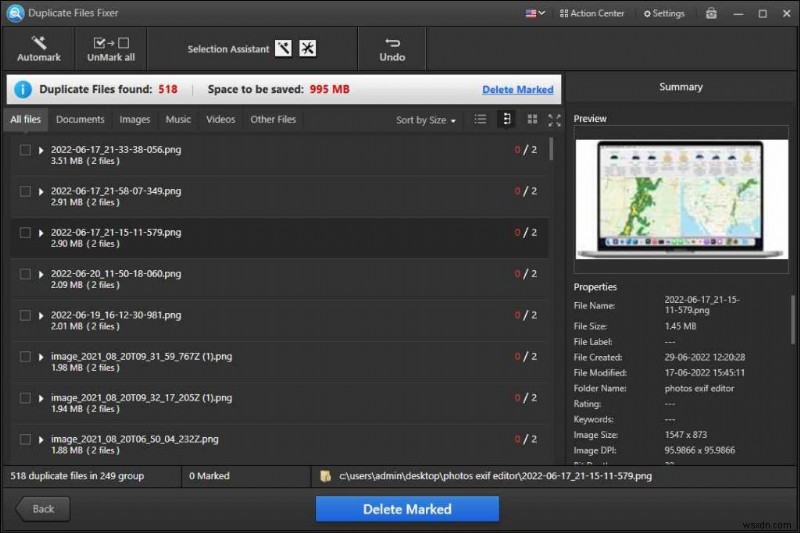800x533 pixels.
Task: Click File Size value 1.45 MB
Action: tap(680, 326)
